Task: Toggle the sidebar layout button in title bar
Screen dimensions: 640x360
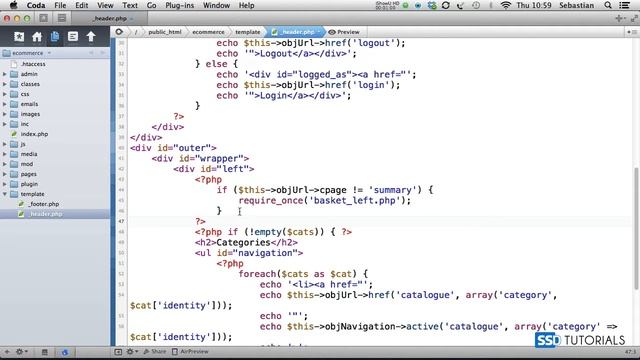Action: pos(44,18)
